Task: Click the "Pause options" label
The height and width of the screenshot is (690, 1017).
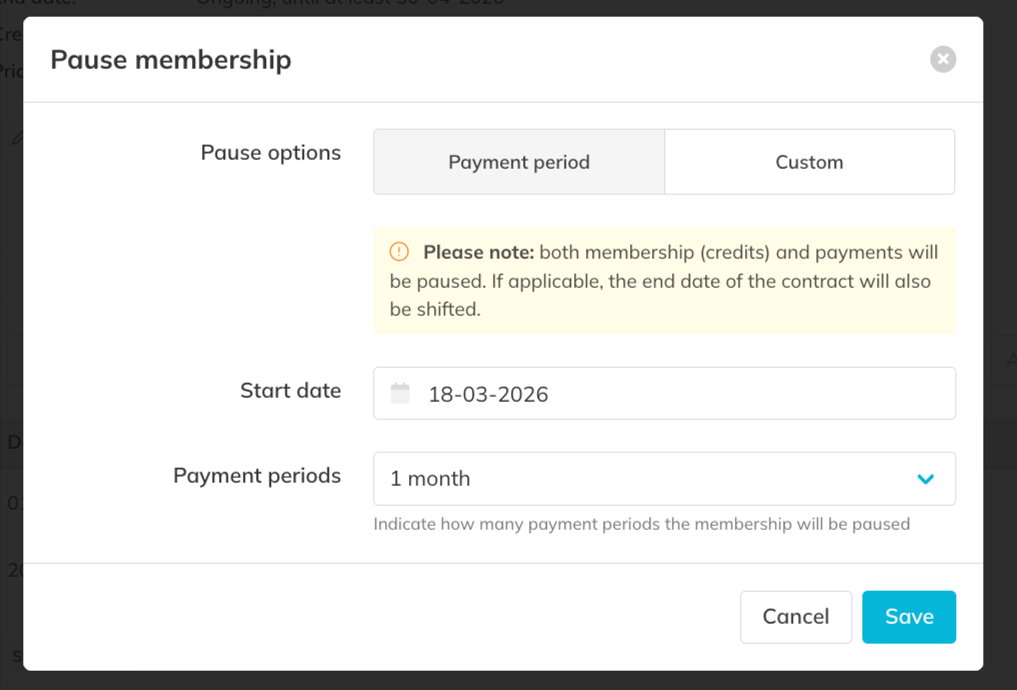Action: 270,153
